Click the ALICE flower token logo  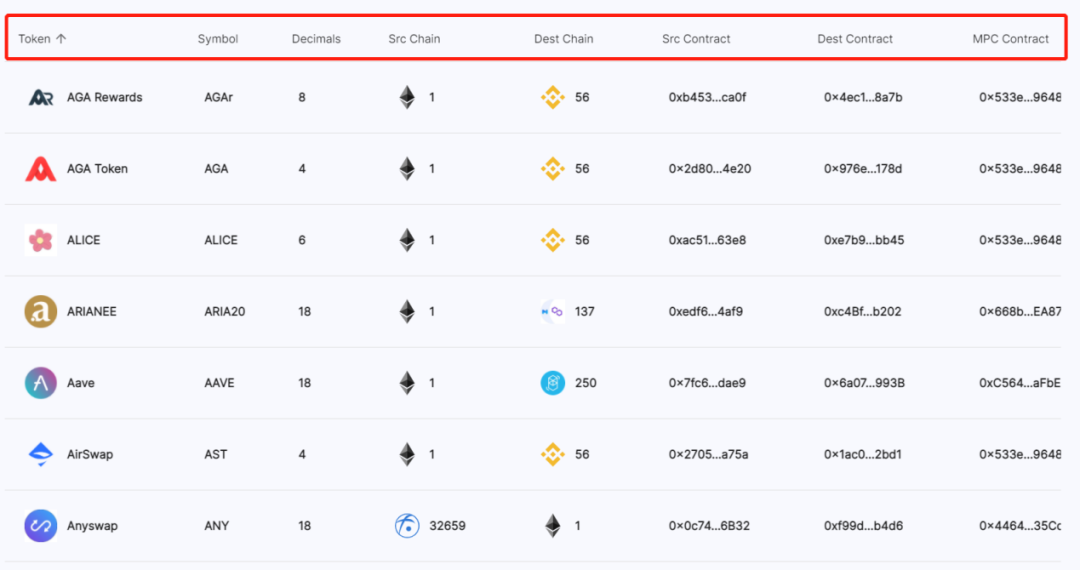pyautogui.click(x=41, y=240)
